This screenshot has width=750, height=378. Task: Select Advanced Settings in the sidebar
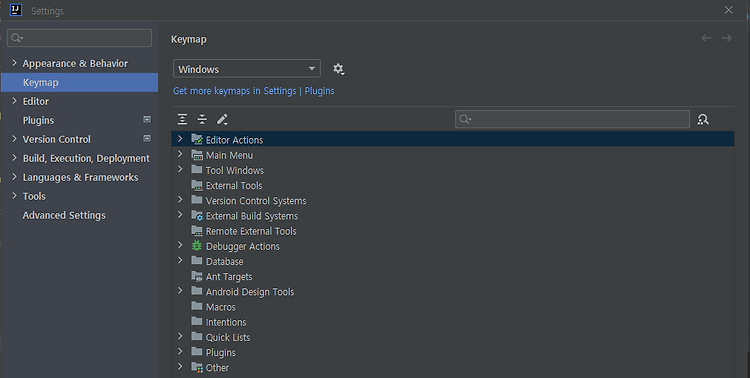coord(64,215)
